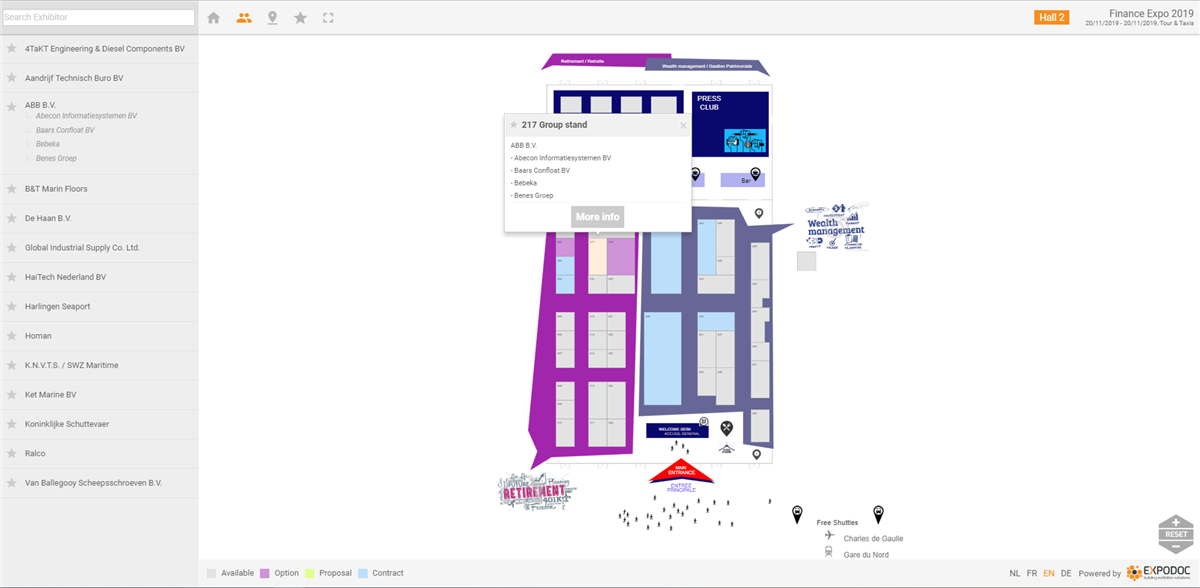Open the 4TaKT Engineering & Diesel Components BV entry
The image size is (1200, 588).
point(104,48)
